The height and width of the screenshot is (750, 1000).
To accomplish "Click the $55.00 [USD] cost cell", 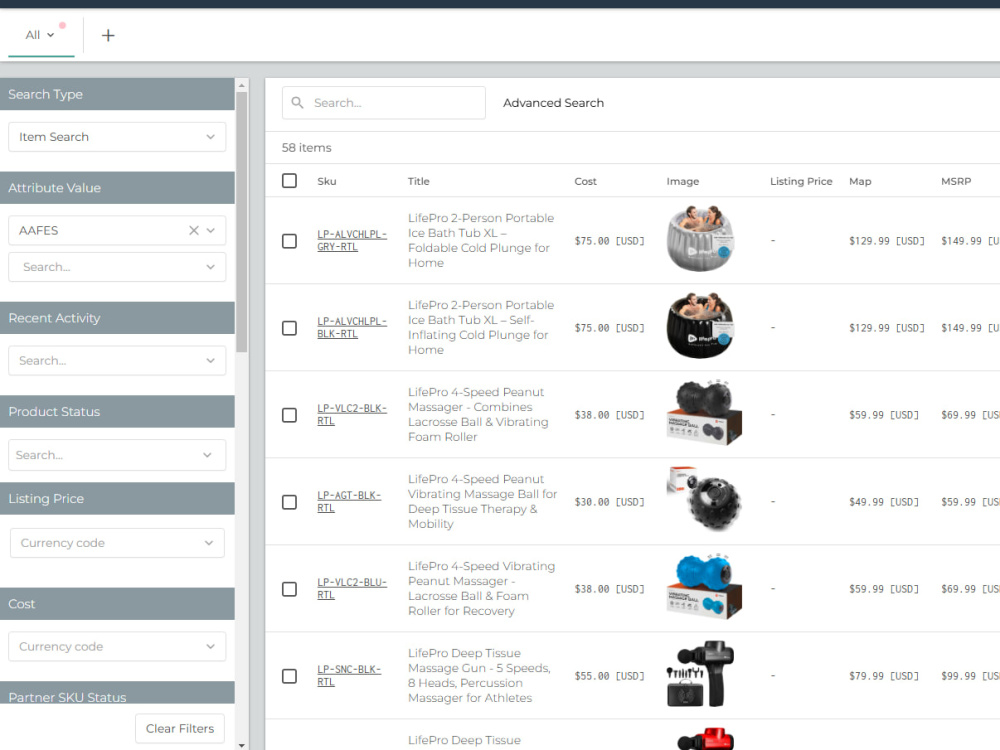I will click(x=610, y=676).
